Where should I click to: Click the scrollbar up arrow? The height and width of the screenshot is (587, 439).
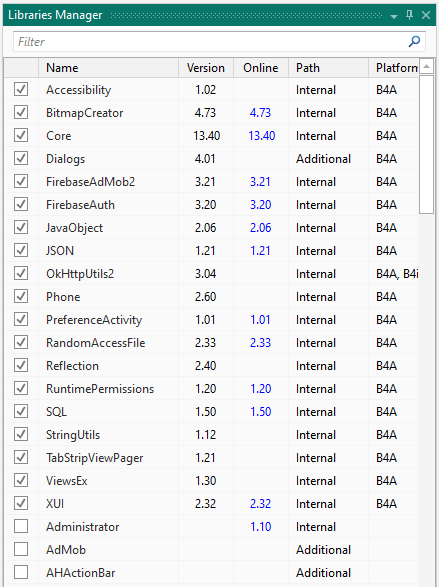coord(426,67)
